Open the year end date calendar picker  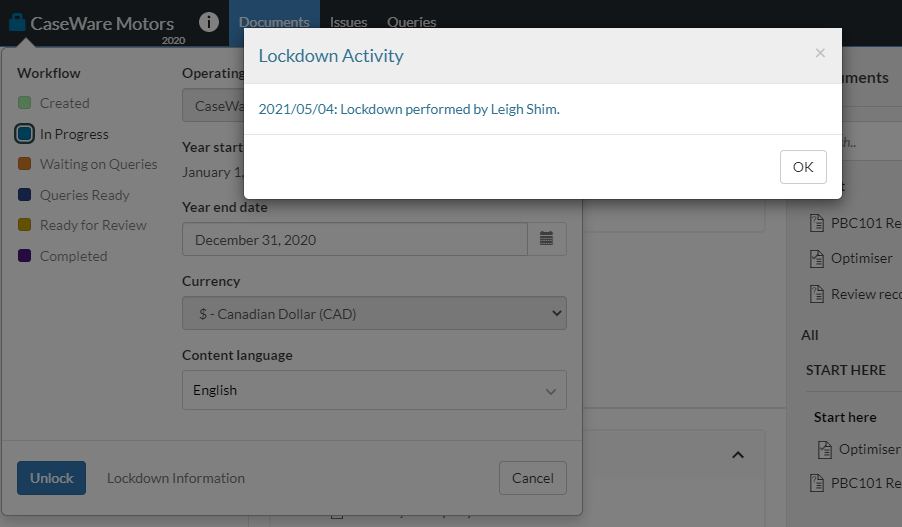click(x=547, y=239)
